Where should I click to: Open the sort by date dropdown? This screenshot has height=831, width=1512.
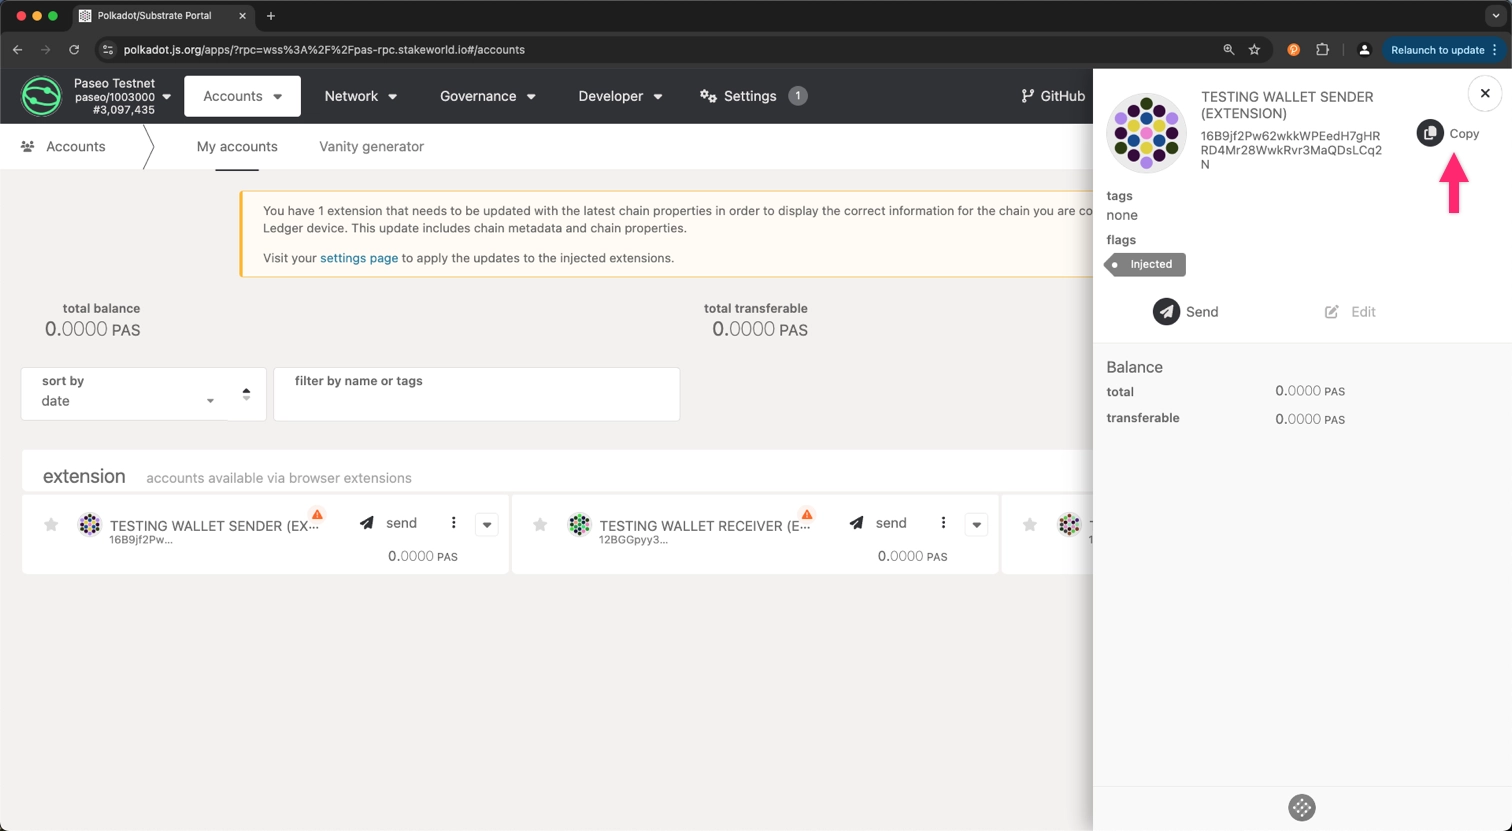click(128, 400)
